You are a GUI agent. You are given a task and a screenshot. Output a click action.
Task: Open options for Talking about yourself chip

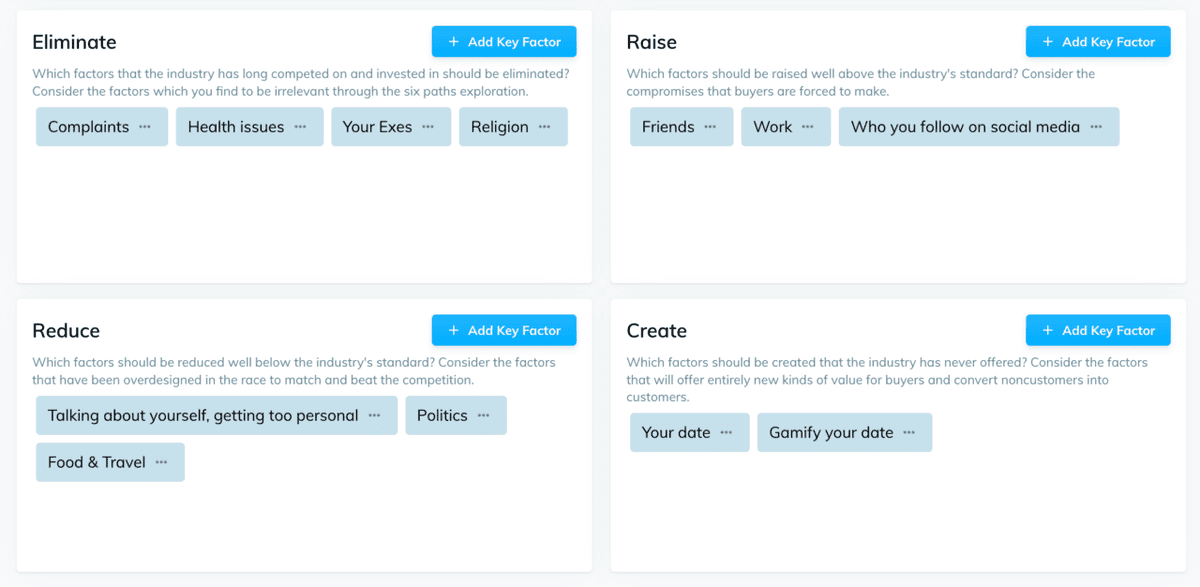374,416
